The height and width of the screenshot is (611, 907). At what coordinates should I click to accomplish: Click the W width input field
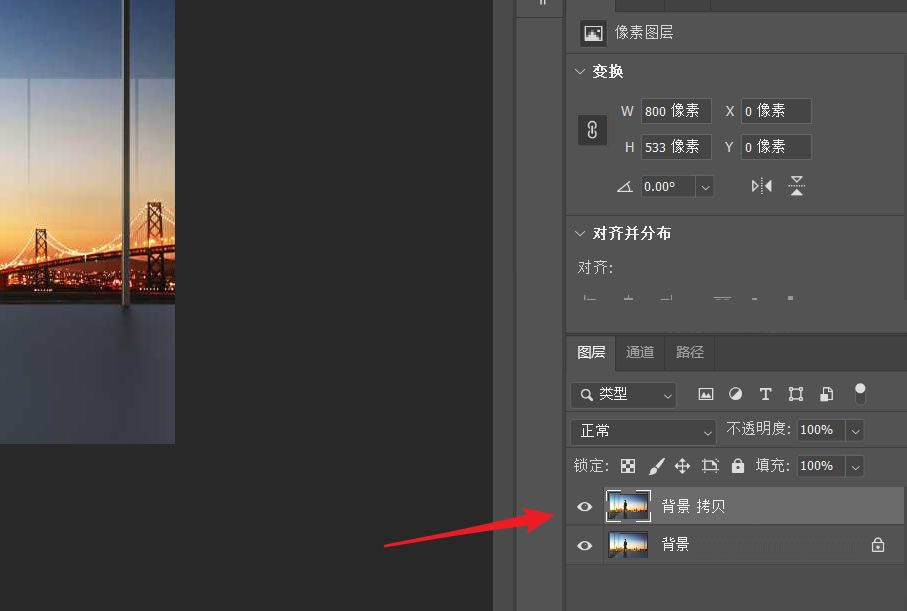675,111
